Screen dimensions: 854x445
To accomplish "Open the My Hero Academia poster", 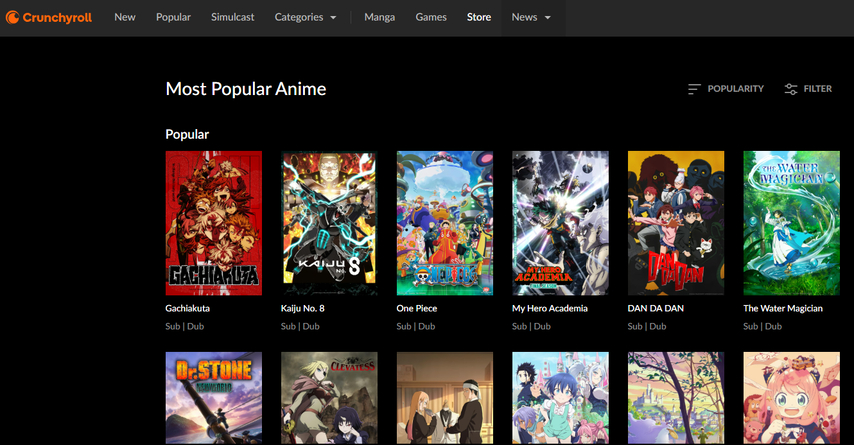I will pos(560,223).
